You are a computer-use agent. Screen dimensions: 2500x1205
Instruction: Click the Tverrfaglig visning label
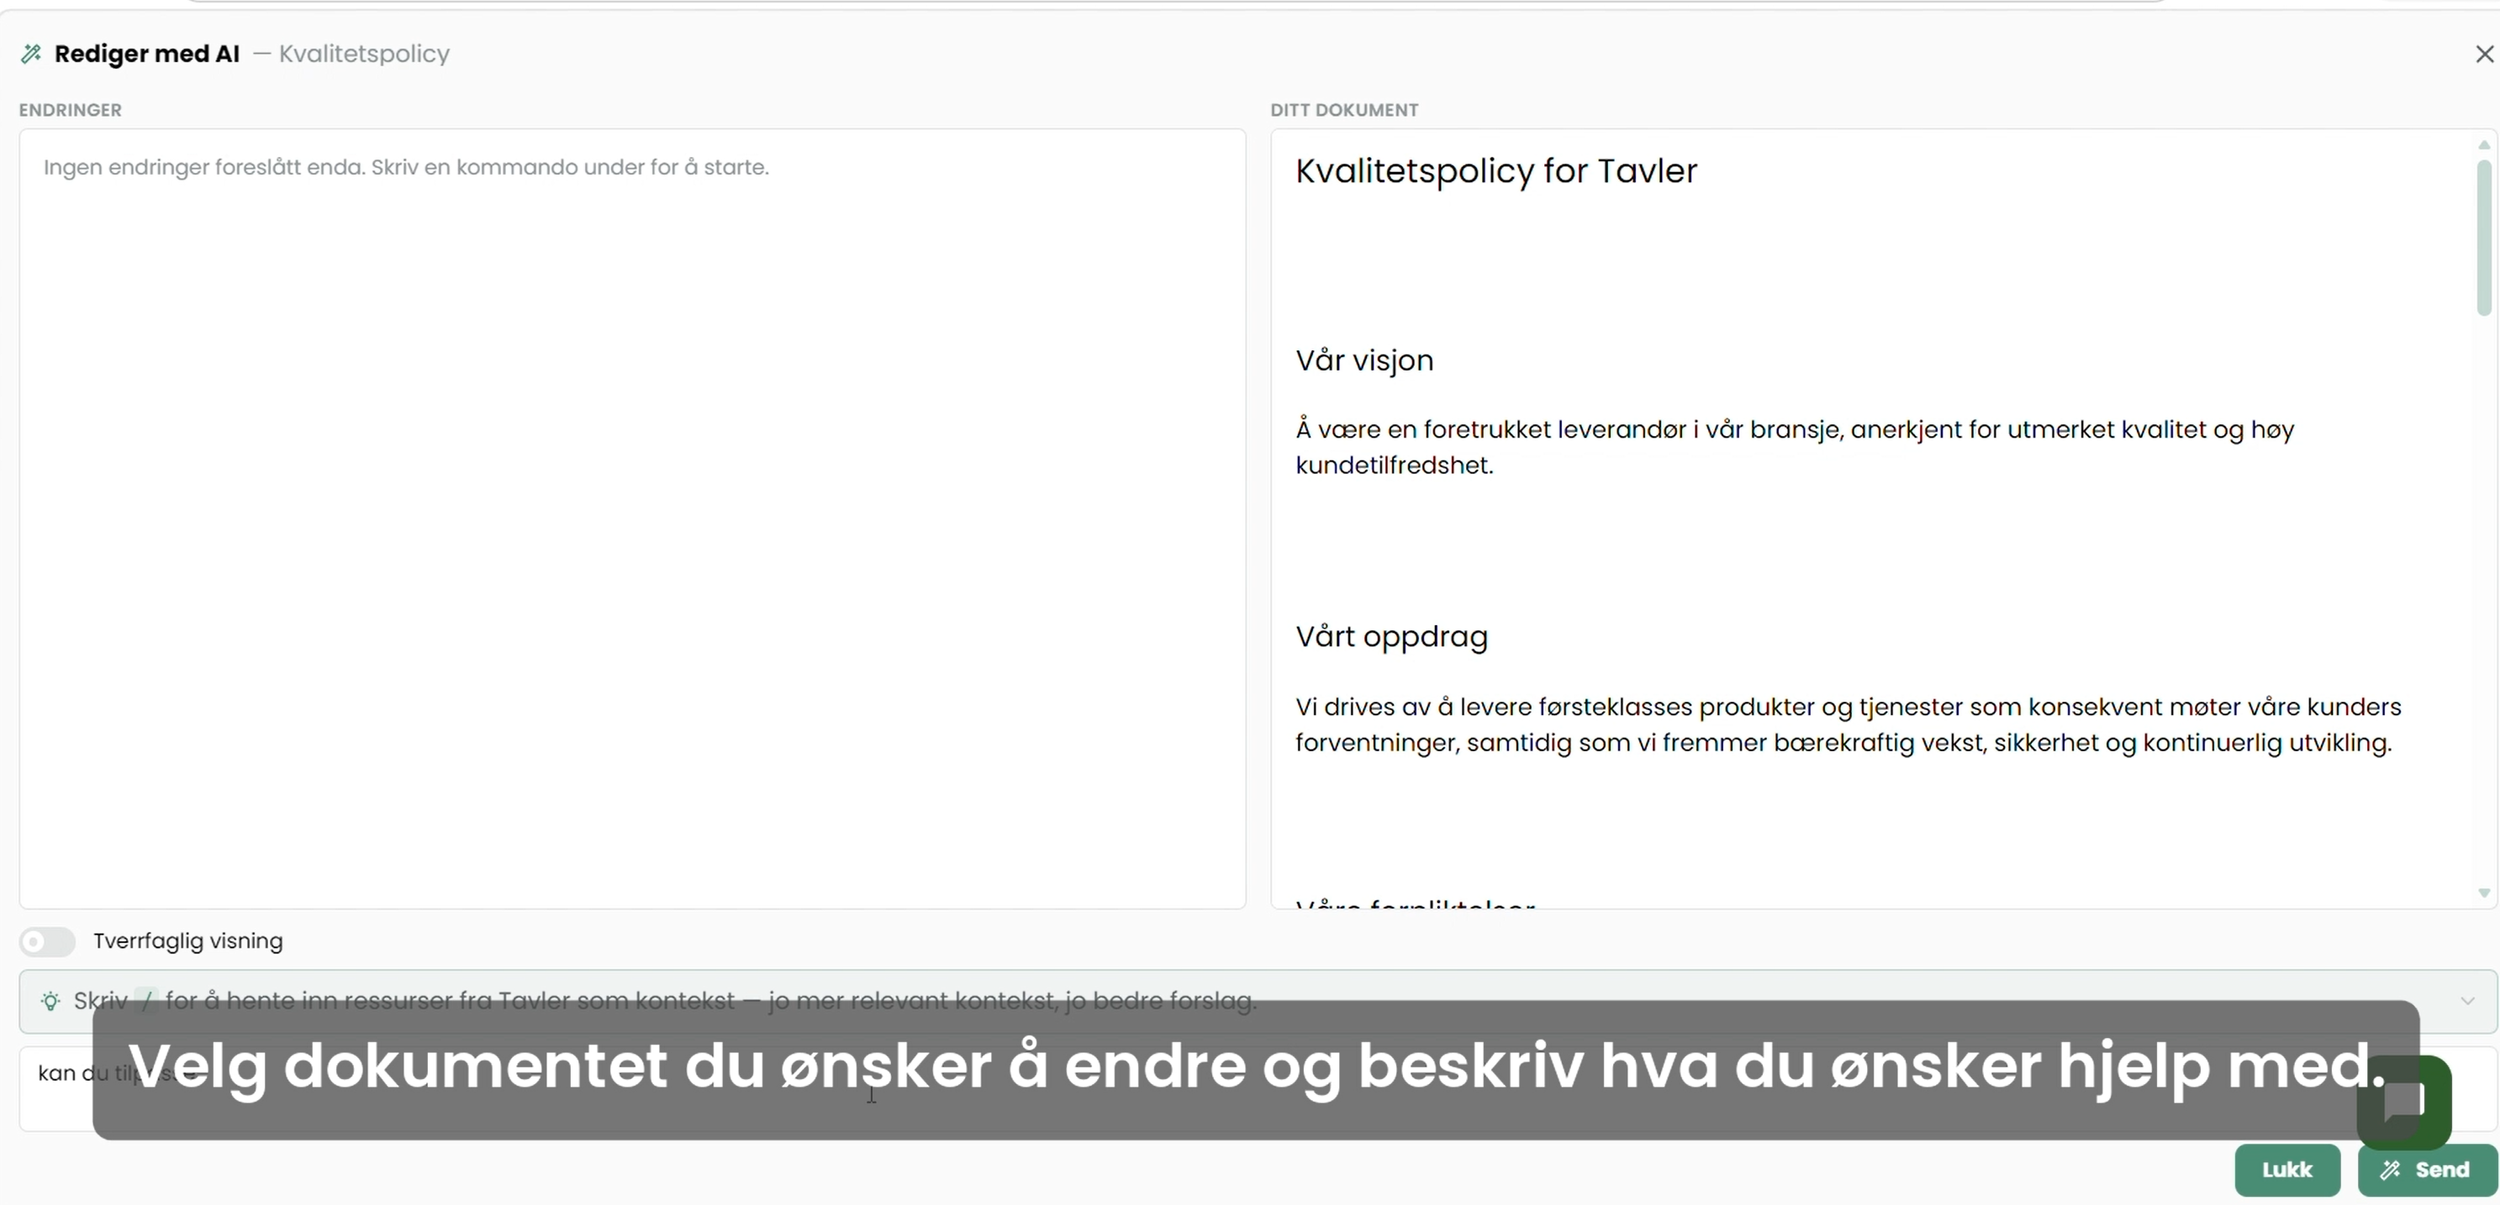pos(188,941)
